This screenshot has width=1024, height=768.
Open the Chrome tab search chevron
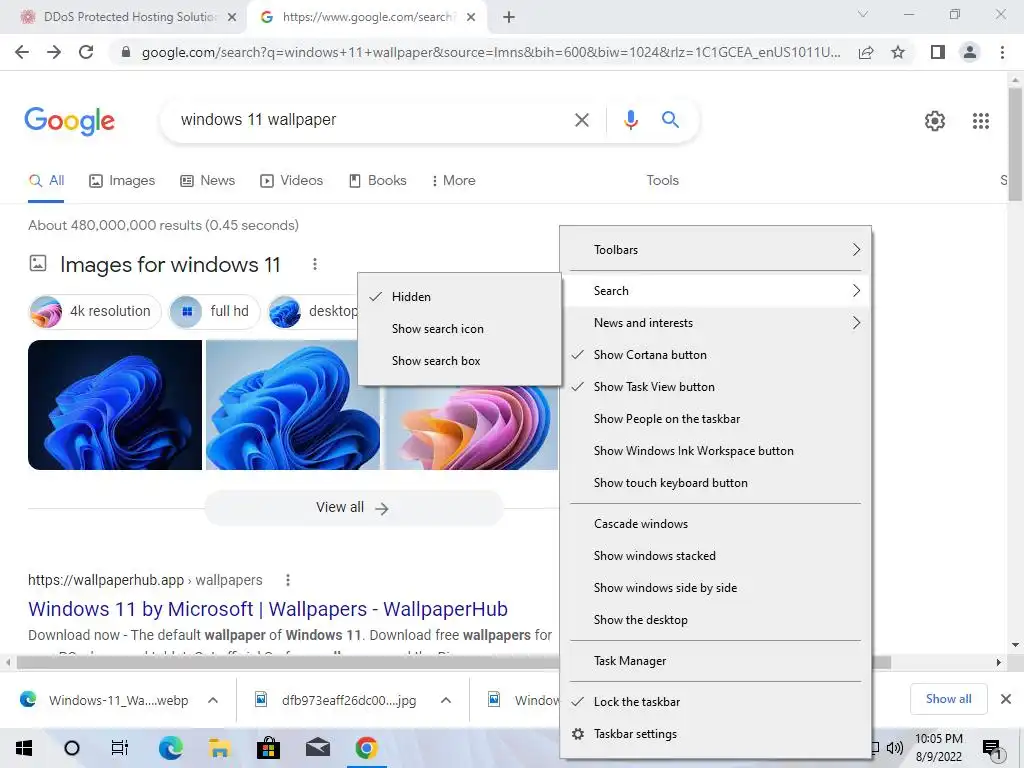click(863, 14)
